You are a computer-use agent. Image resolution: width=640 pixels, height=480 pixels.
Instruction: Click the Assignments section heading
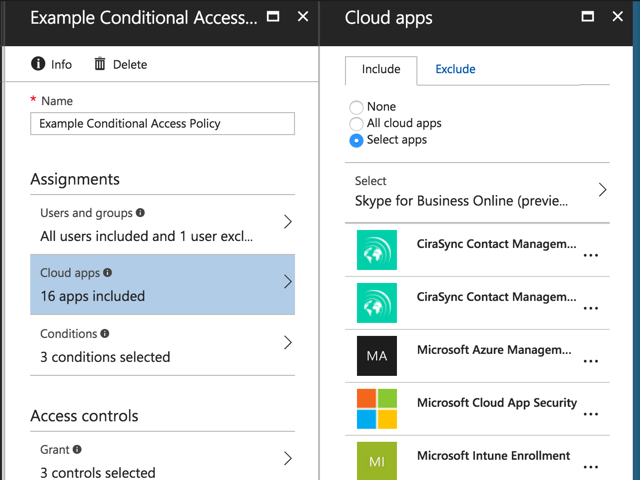pyautogui.click(x=75, y=179)
